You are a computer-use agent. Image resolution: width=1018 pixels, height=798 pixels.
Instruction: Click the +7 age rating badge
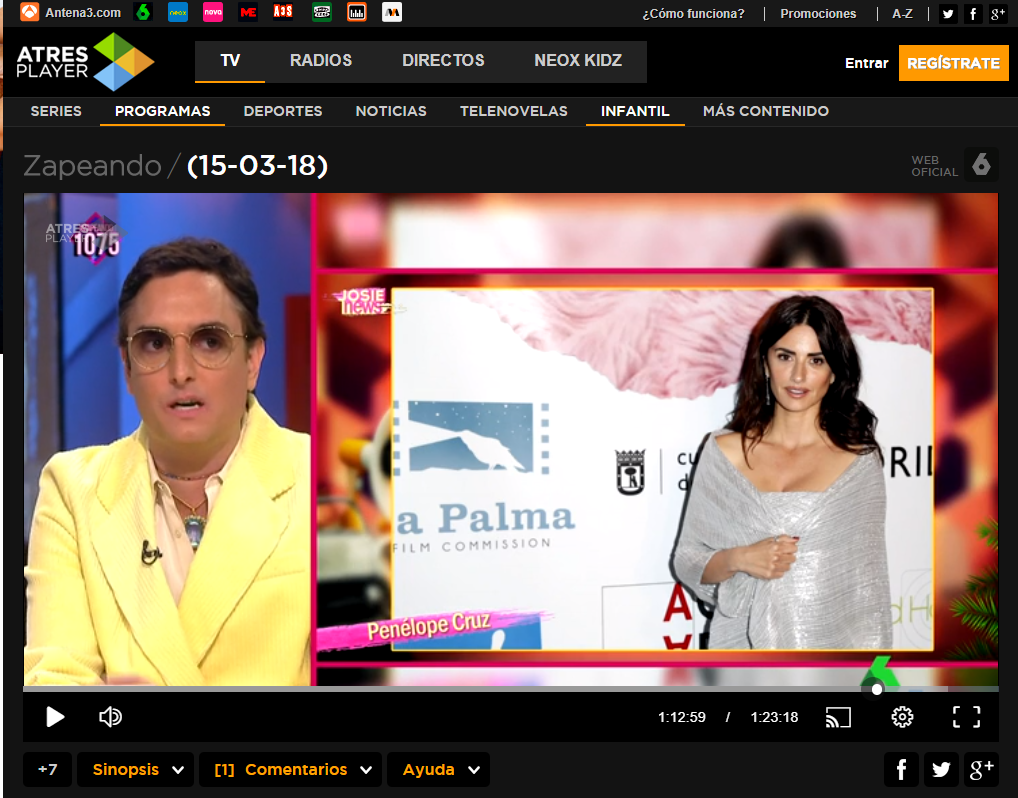[47, 769]
